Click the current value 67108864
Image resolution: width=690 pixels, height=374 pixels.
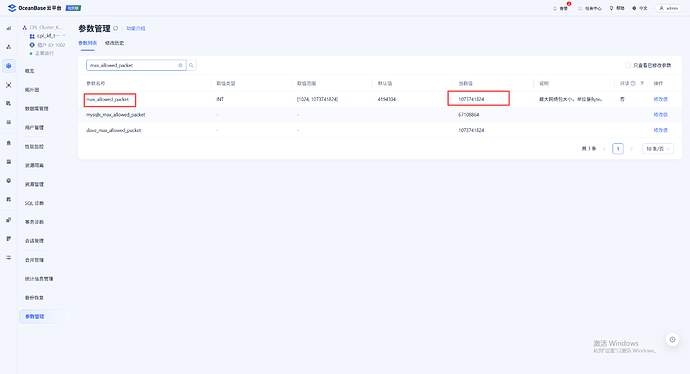[469, 115]
